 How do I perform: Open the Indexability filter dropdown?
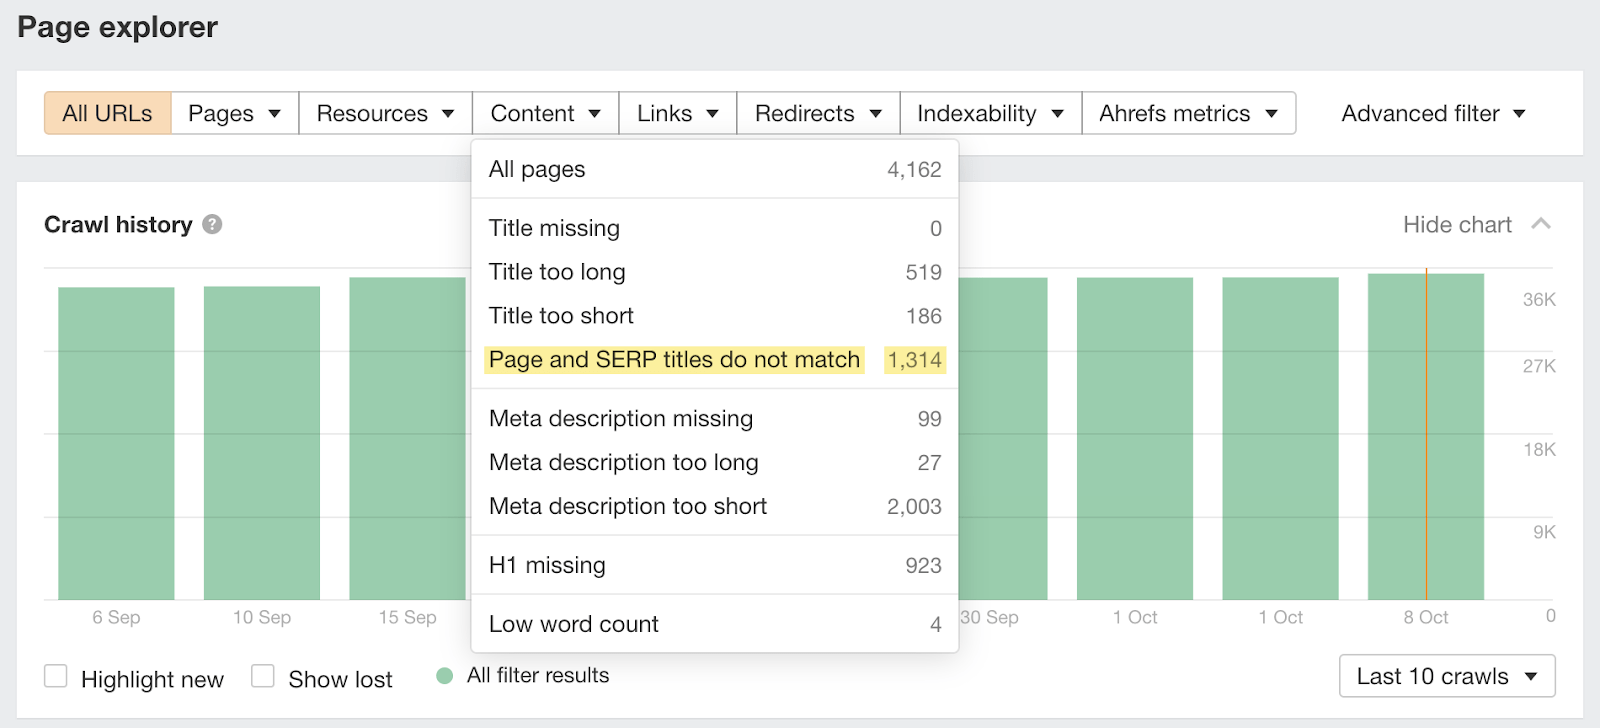(x=990, y=114)
